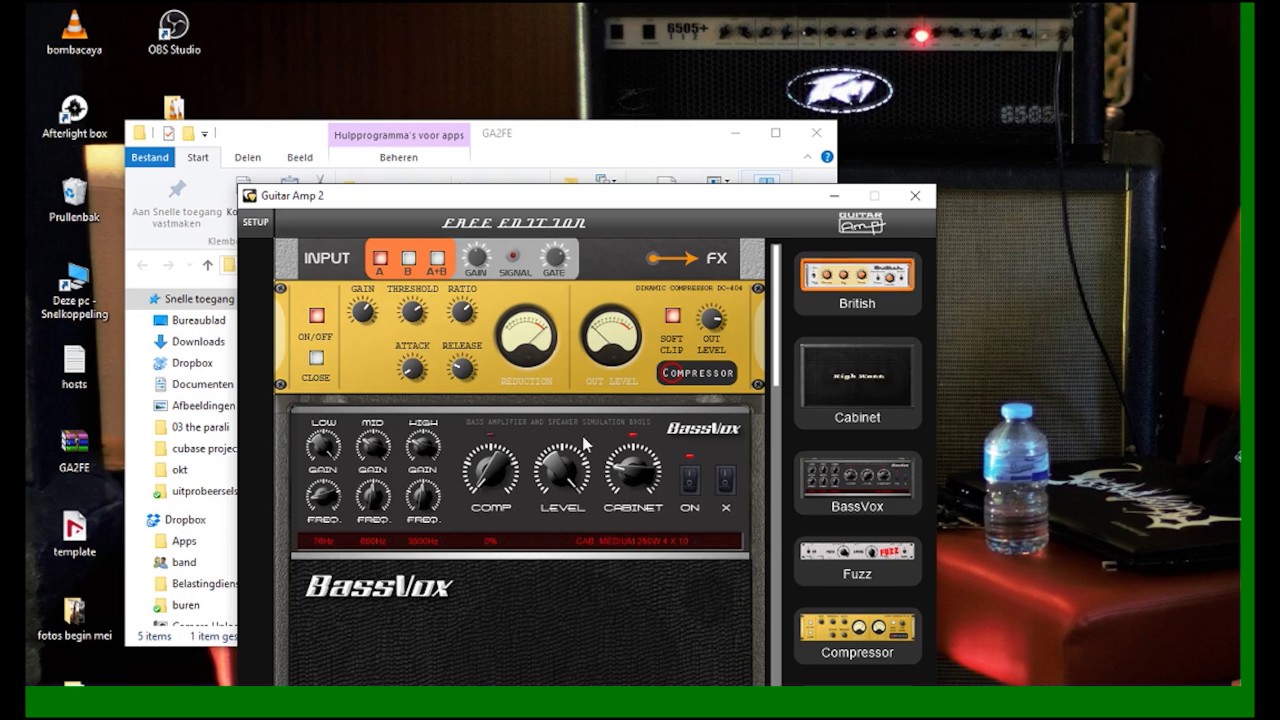This screenshot has height=720, width=1280.
Task: Open Afbeeldingen in Explorer navigation
Action: [195, 405]
